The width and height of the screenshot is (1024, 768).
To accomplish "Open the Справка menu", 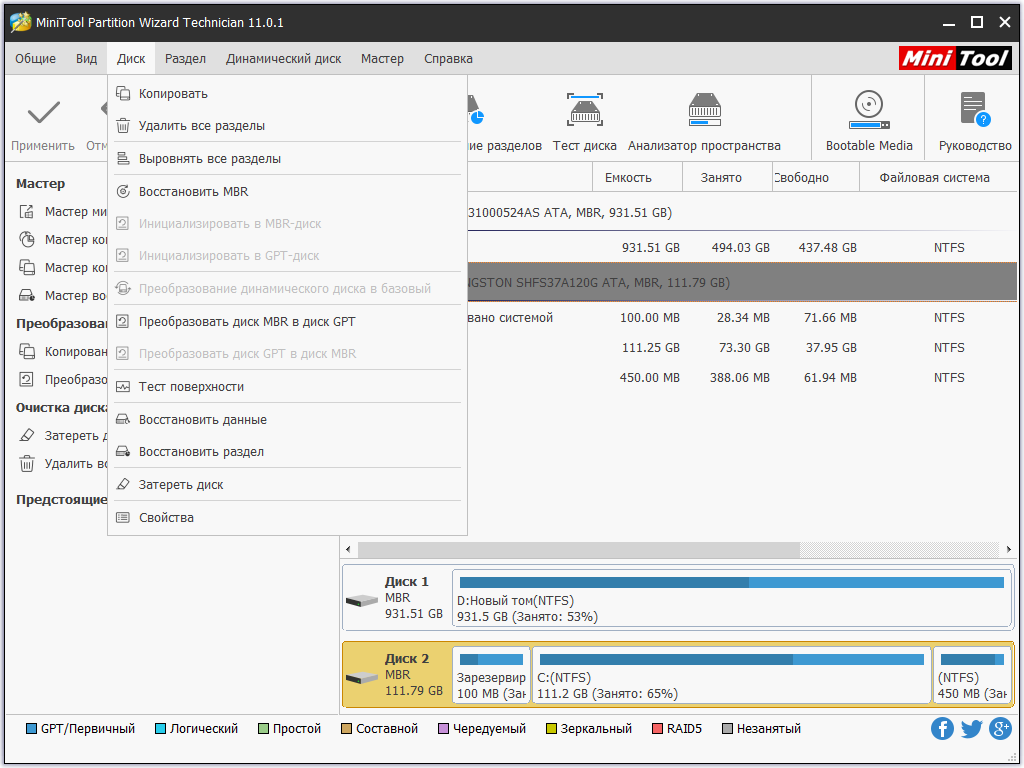I will [x=448, y=59].
